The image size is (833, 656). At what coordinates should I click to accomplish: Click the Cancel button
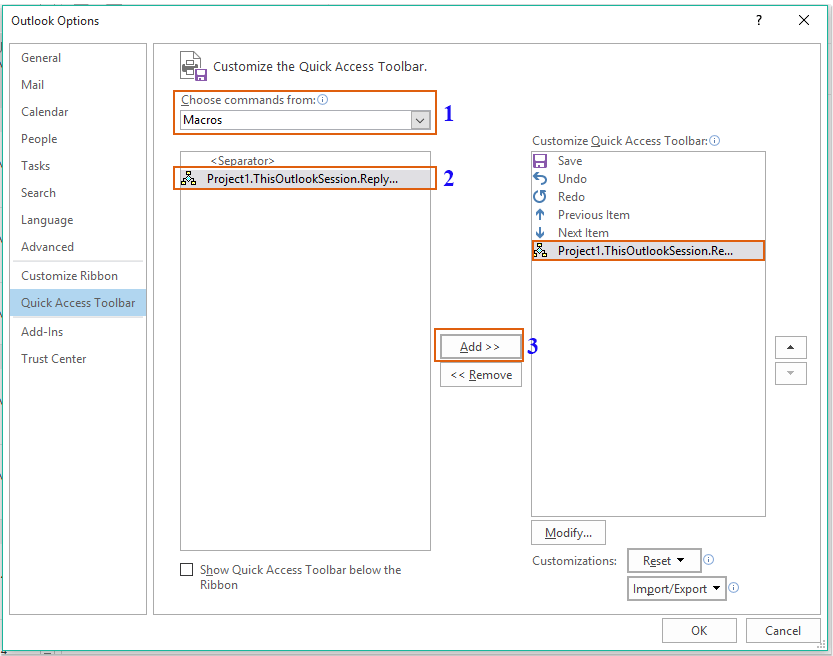[x=783, y=631]
